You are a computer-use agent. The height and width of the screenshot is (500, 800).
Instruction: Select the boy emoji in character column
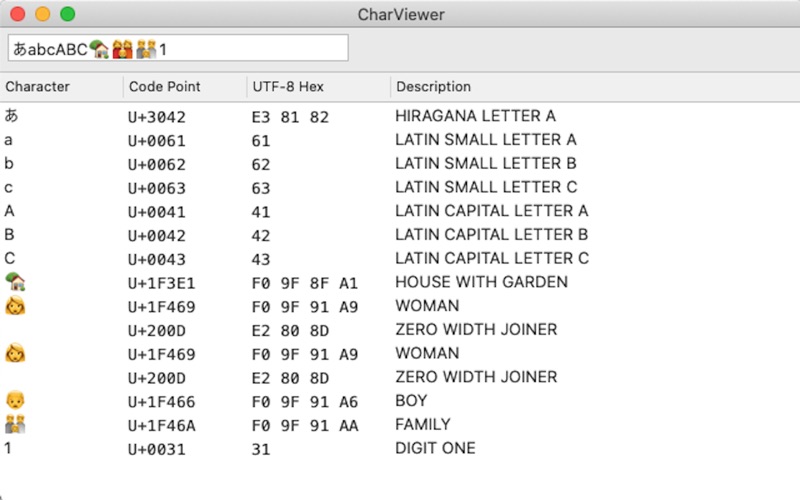point(15,401)
